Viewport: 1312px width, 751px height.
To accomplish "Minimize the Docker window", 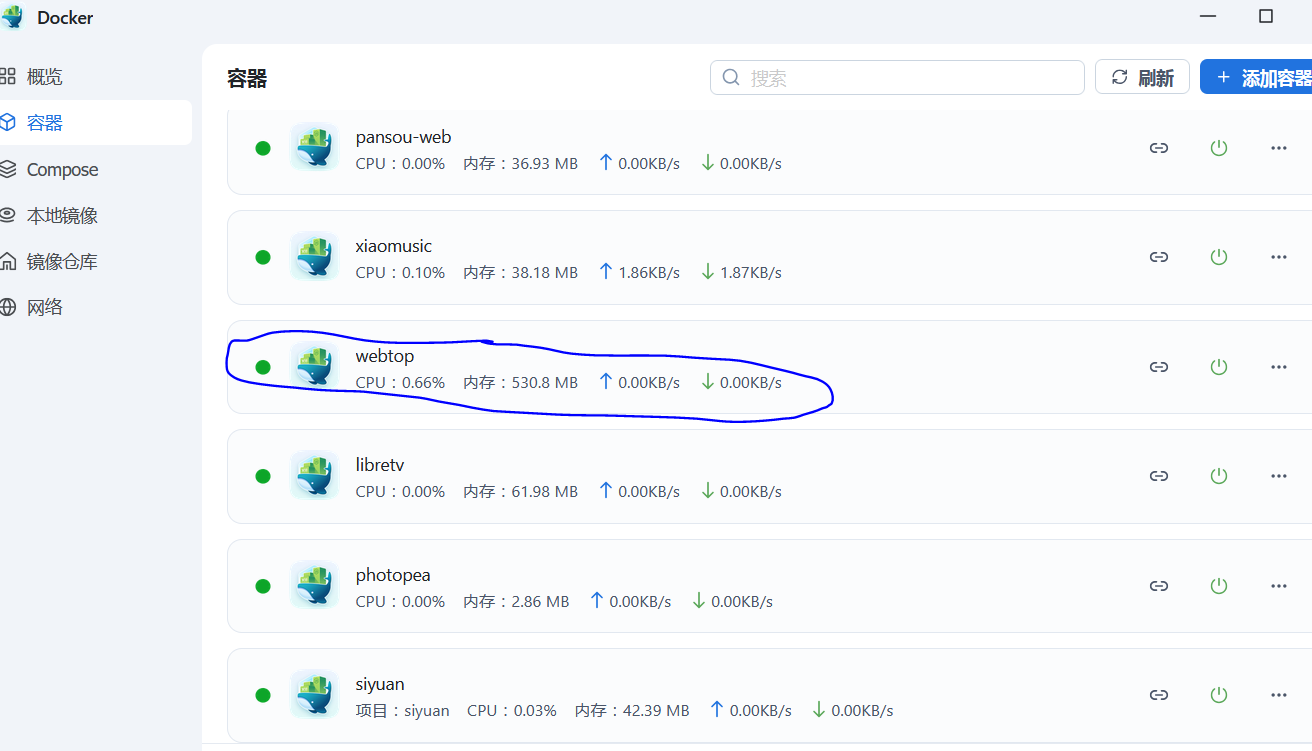I will click(1210, 17).
